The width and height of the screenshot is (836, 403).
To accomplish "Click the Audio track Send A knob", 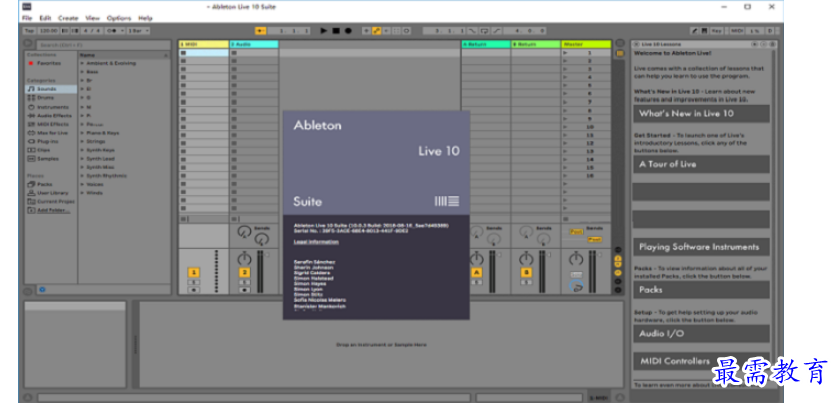I will click(244, 231).
